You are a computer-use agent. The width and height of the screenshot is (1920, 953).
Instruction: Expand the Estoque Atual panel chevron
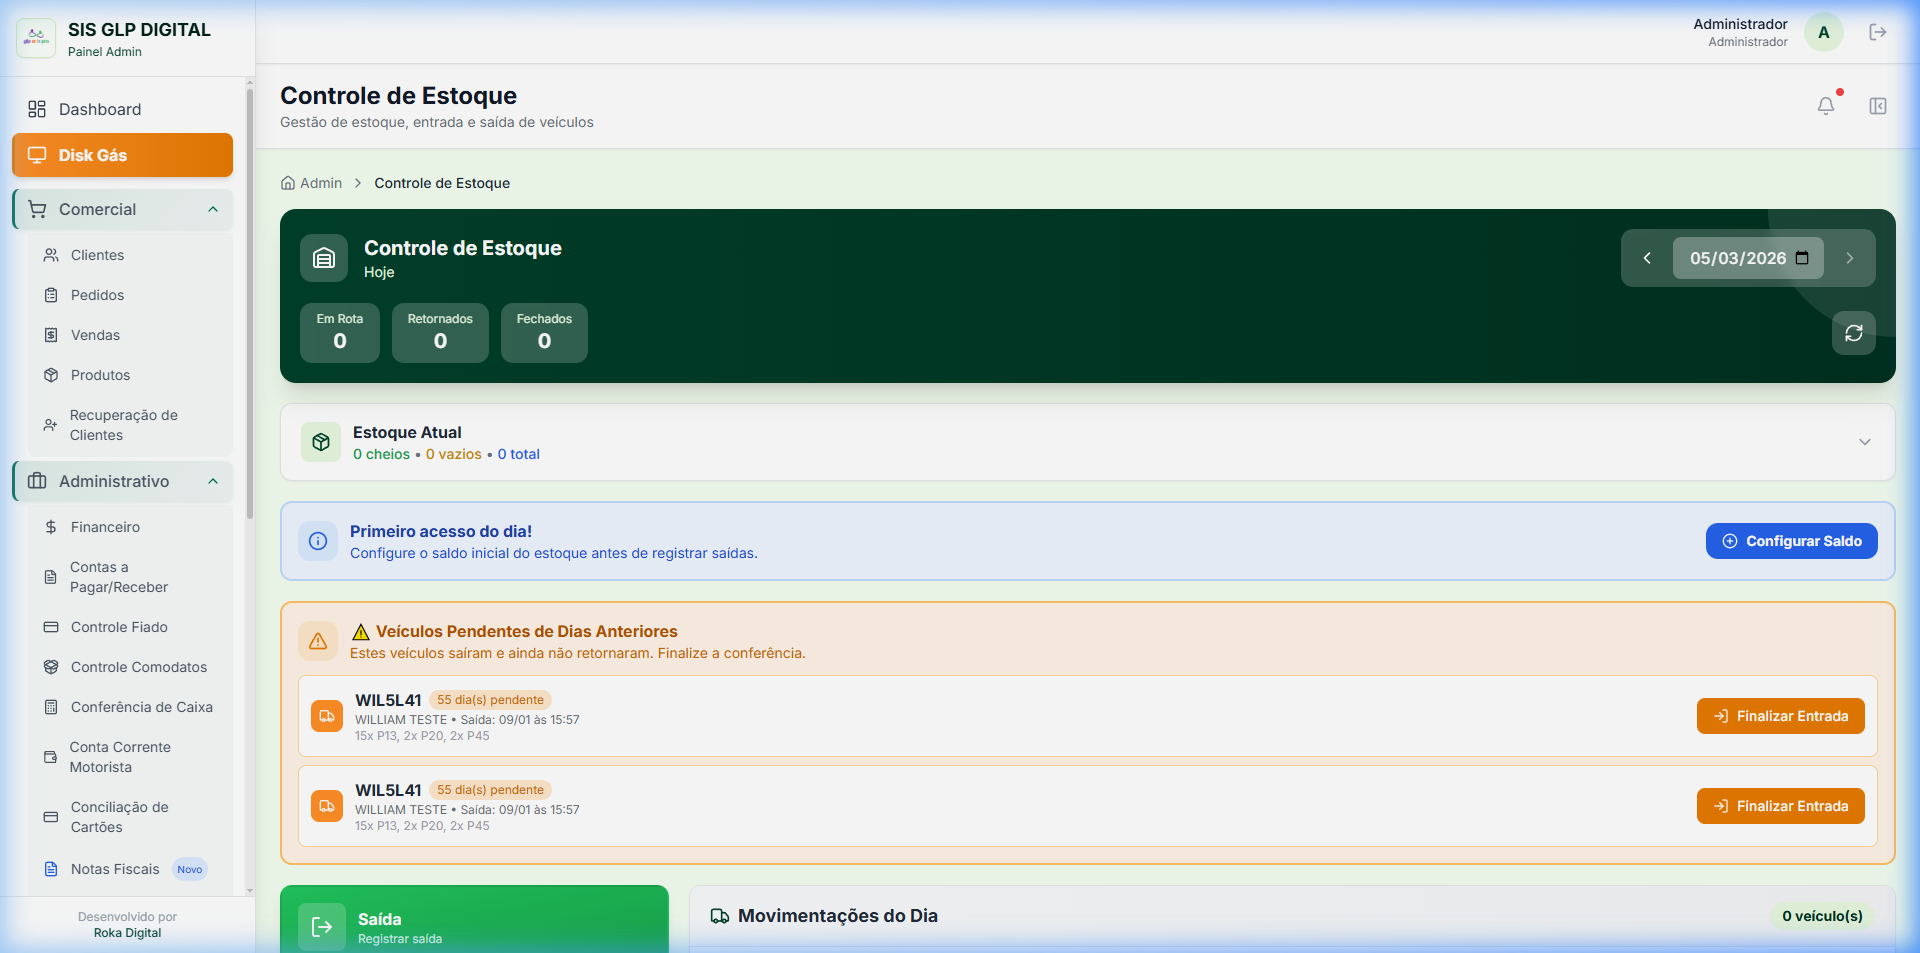point(1864,442)
